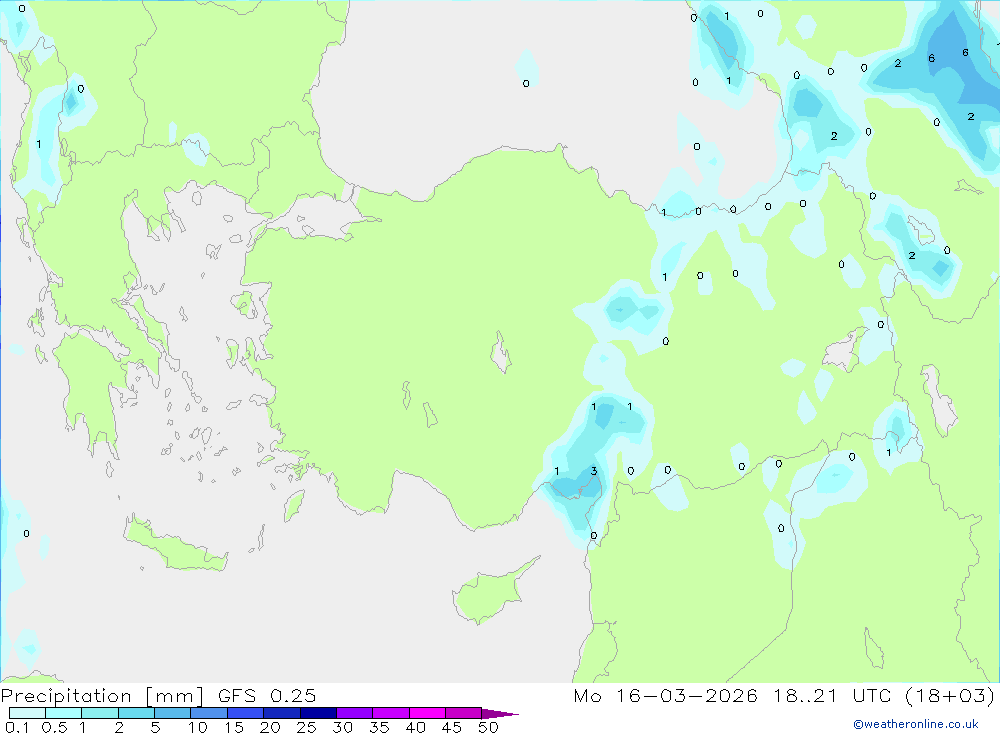Click the legend label '20'

point(270,727)
